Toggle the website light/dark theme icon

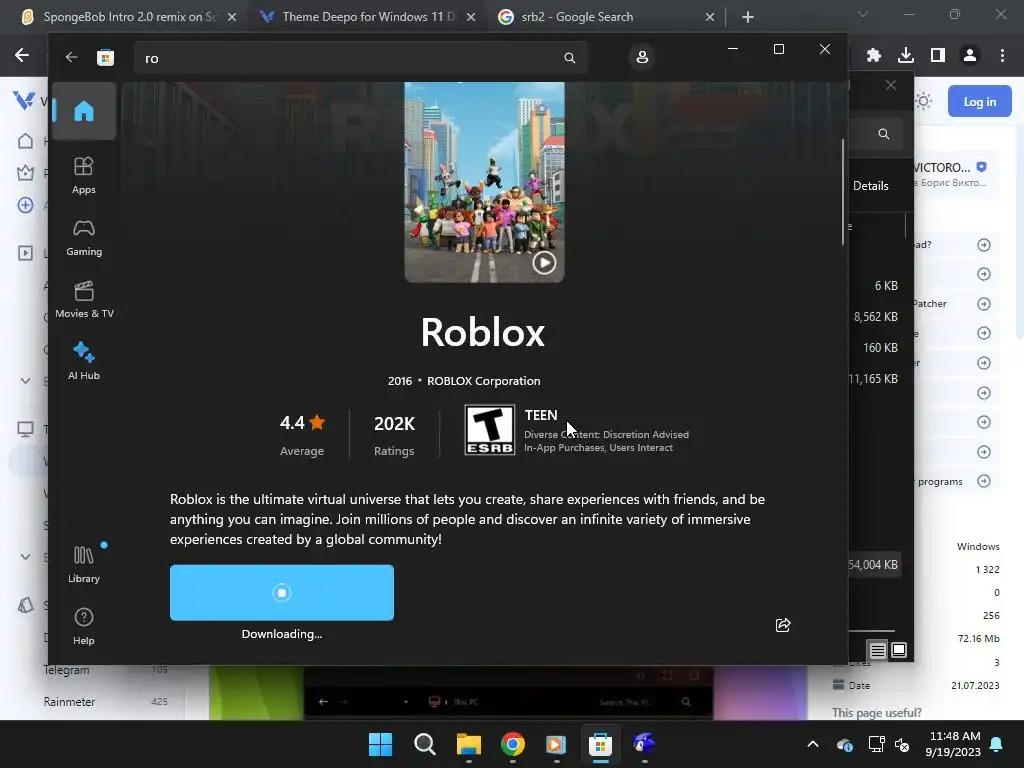pos(923,101)
